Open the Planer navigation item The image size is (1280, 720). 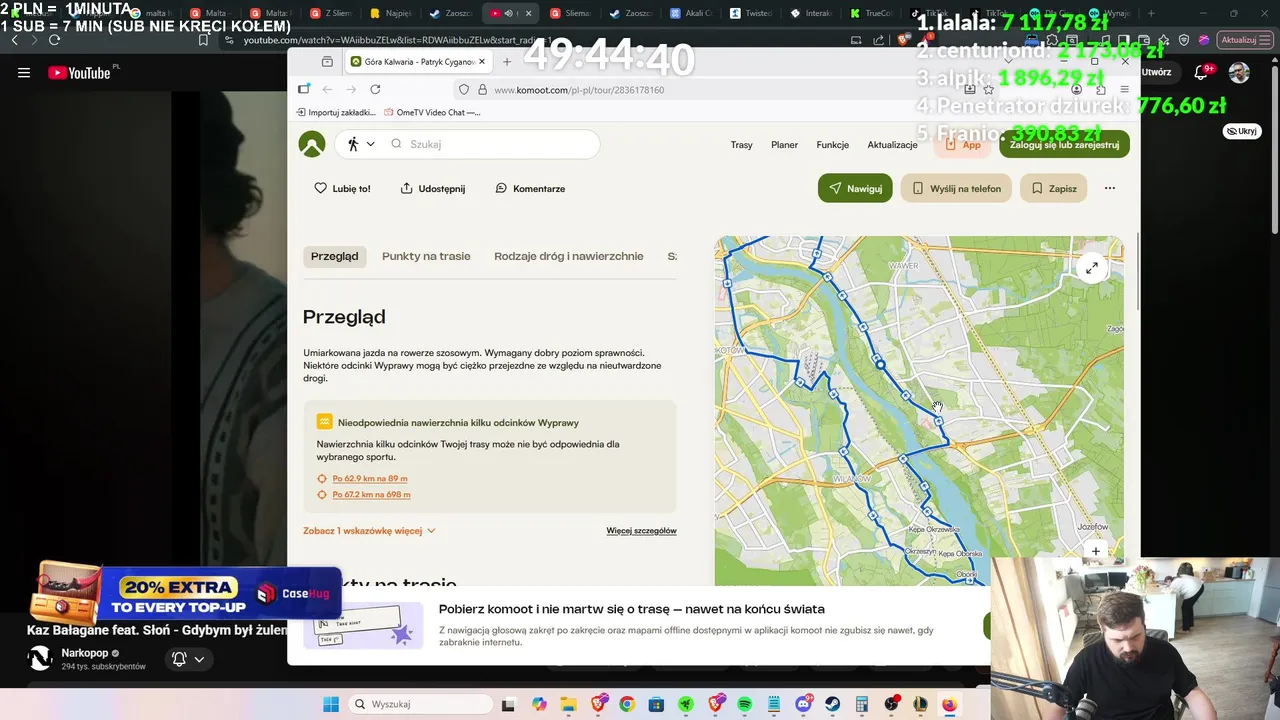(x=784, y=145)
